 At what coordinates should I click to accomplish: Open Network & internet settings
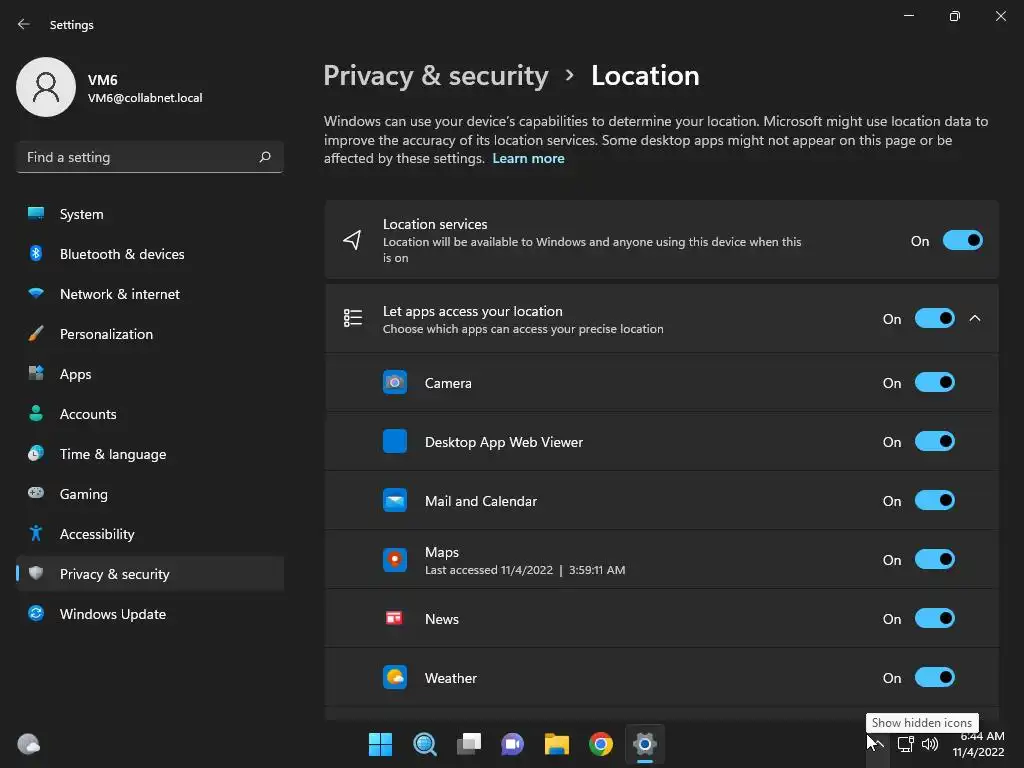tap(120, 294)
